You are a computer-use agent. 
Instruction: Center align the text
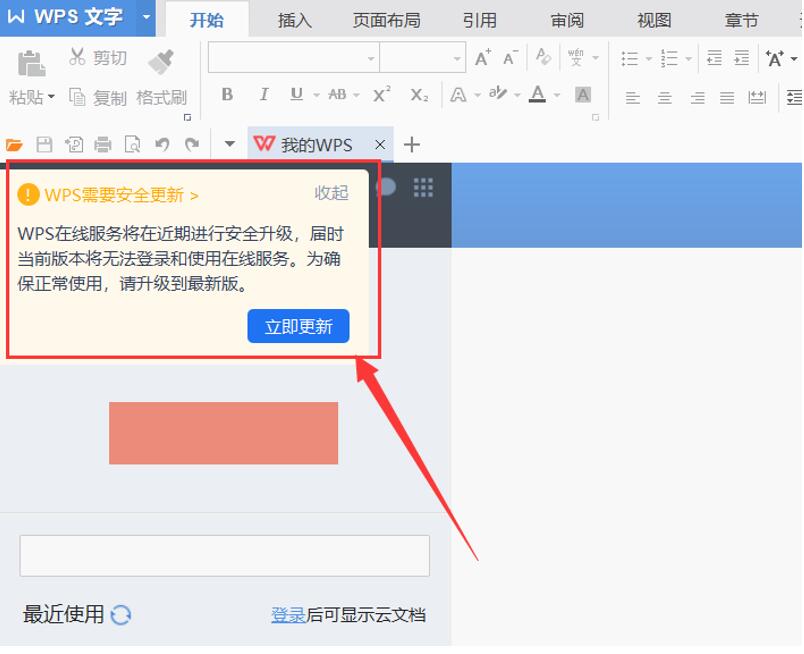tap(665, 97)
